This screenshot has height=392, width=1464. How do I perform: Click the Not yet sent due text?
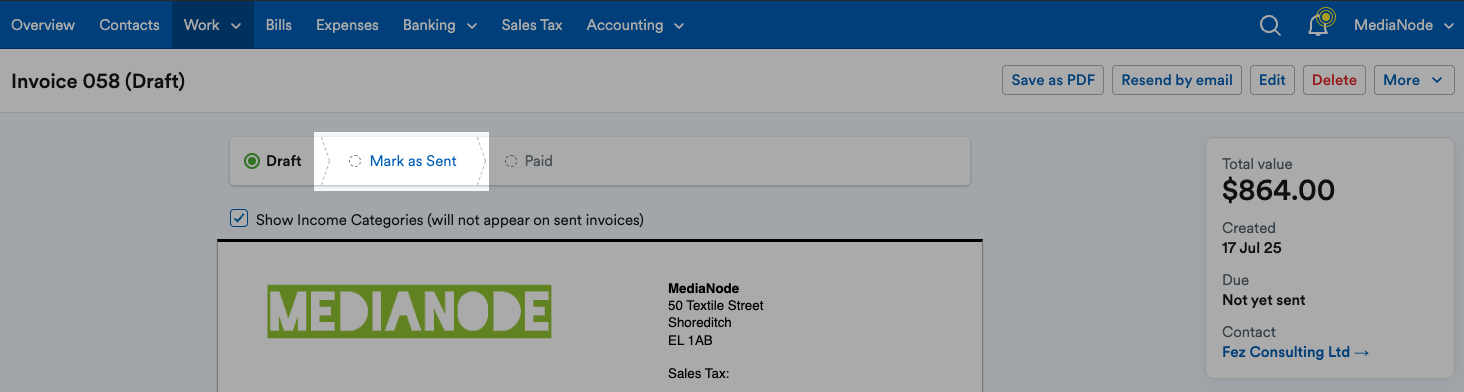point(1264,300)
